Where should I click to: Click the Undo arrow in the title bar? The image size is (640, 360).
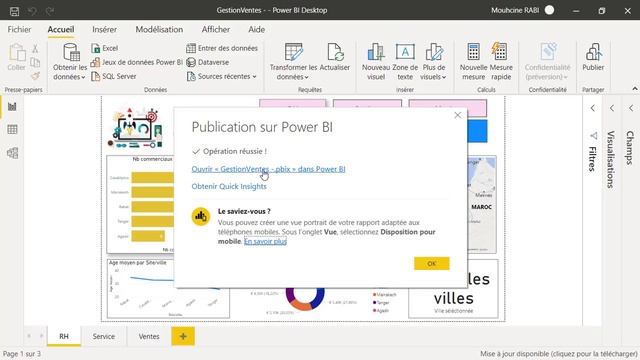[32, 11]
